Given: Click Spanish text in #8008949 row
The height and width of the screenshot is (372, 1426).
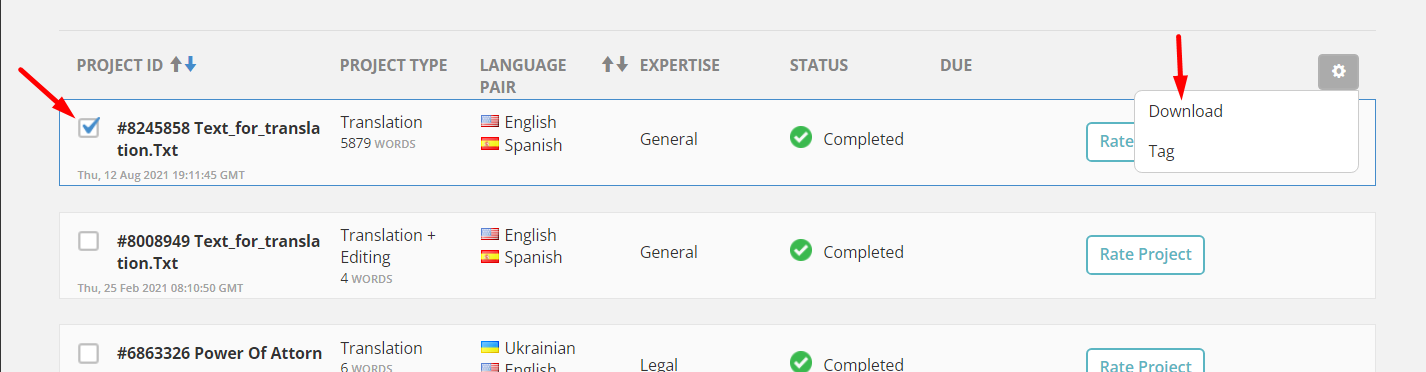Looking at the screenshot, I should (534, 257).
